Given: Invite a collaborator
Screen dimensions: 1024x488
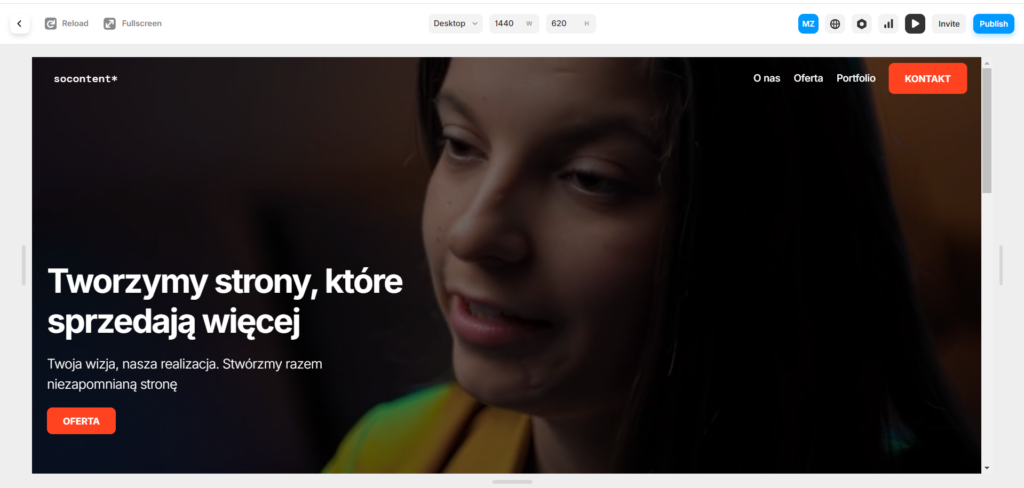Looking at the screenshot, I should pos(949,24).
